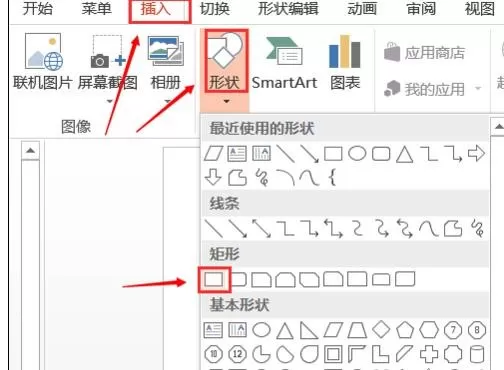The width and height of the screenshot is (504, 370).
Task: Select round diagonal corner rectangle in 矩形
Action: [405, 279]
